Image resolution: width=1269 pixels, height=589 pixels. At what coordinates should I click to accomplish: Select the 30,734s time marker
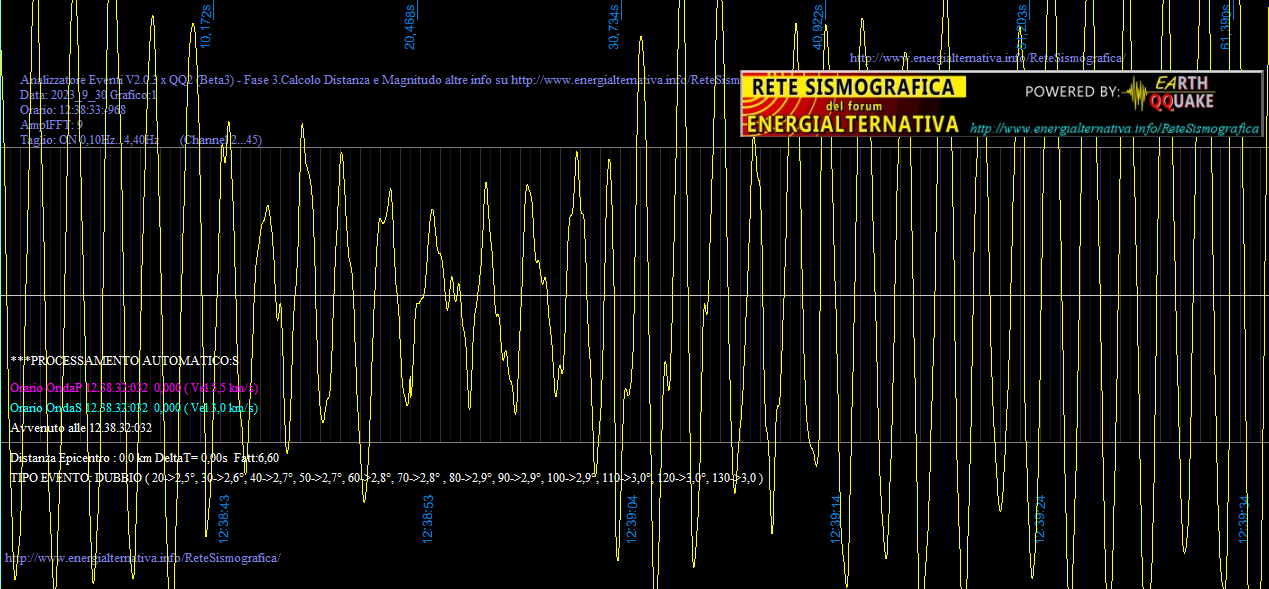614,26
